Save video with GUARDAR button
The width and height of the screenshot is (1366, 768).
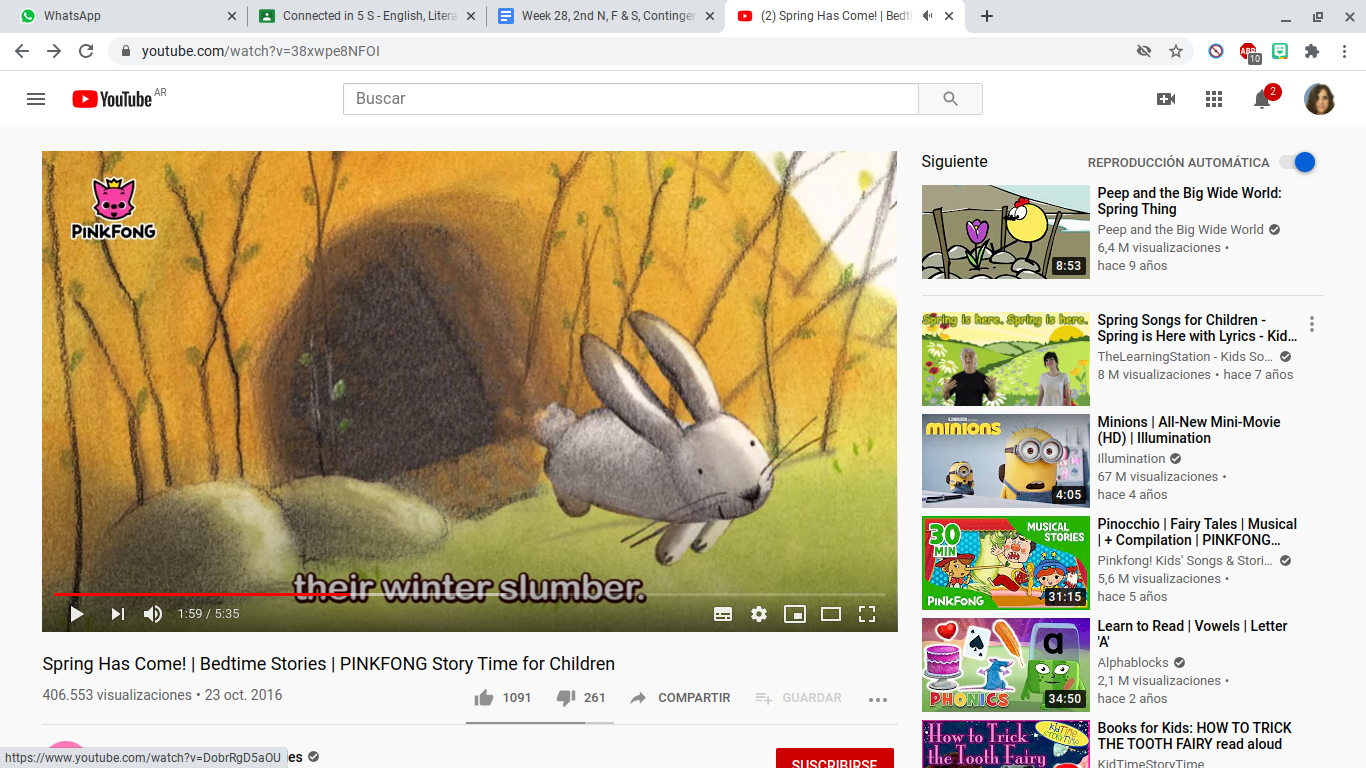798,698
